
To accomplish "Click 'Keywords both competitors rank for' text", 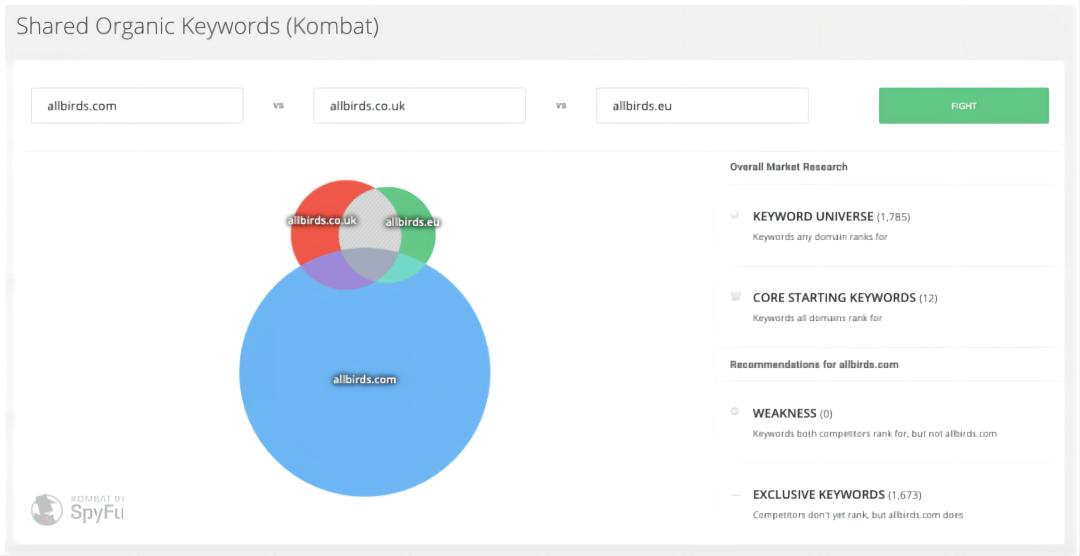I will 875,434.
